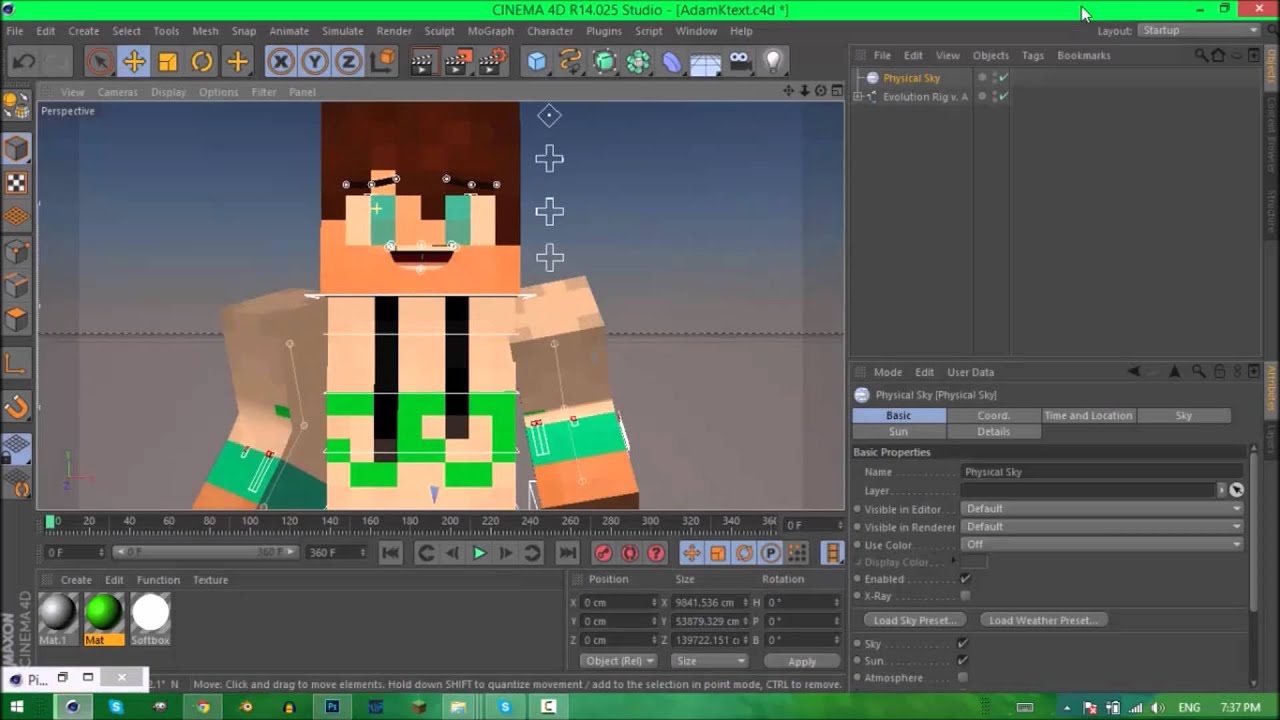Image resolution: width=1280 pixels, height=720 pixels.
Task: Click the Apply coordinates button
Action: pyautogui.click(x=802, y=661)
